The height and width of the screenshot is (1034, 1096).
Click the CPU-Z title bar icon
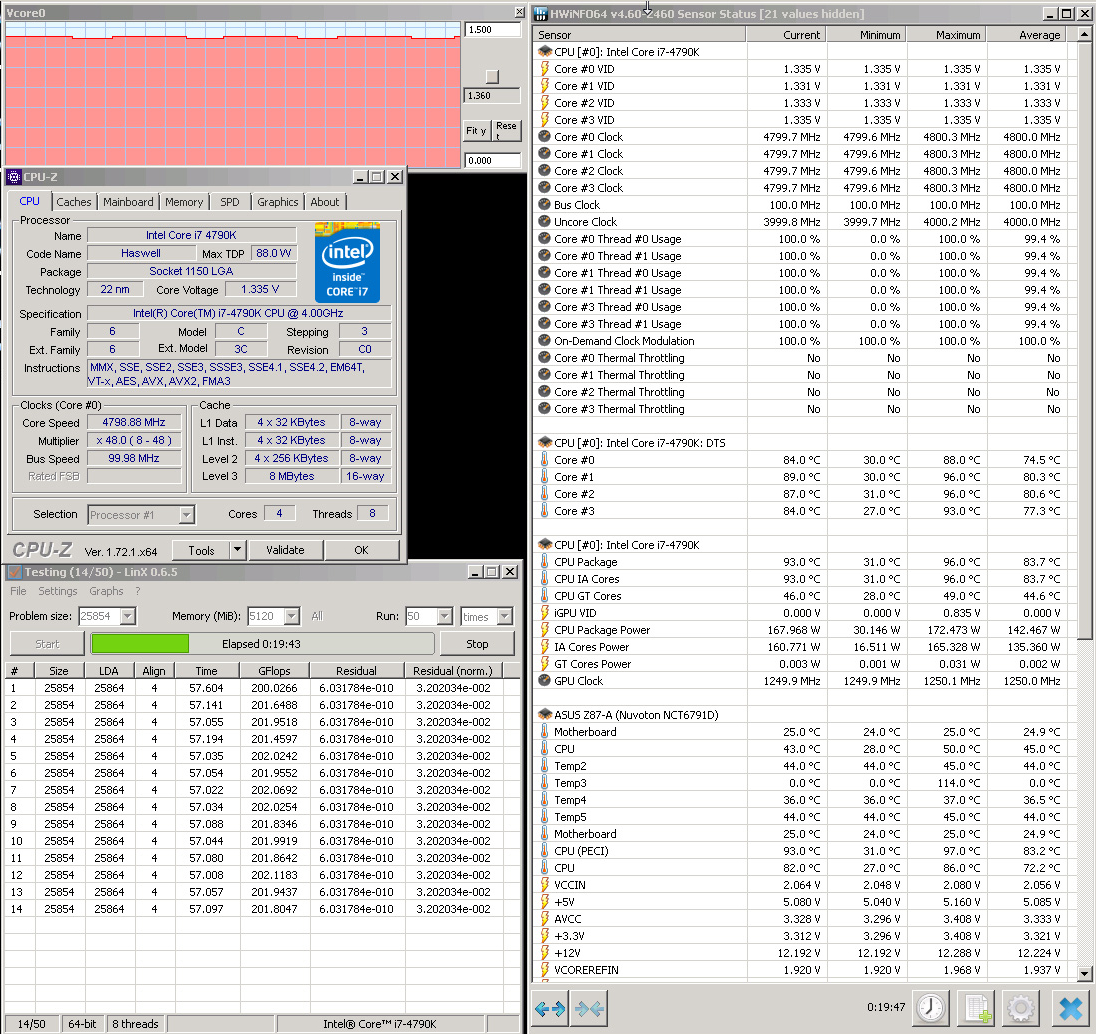(13, 177)
